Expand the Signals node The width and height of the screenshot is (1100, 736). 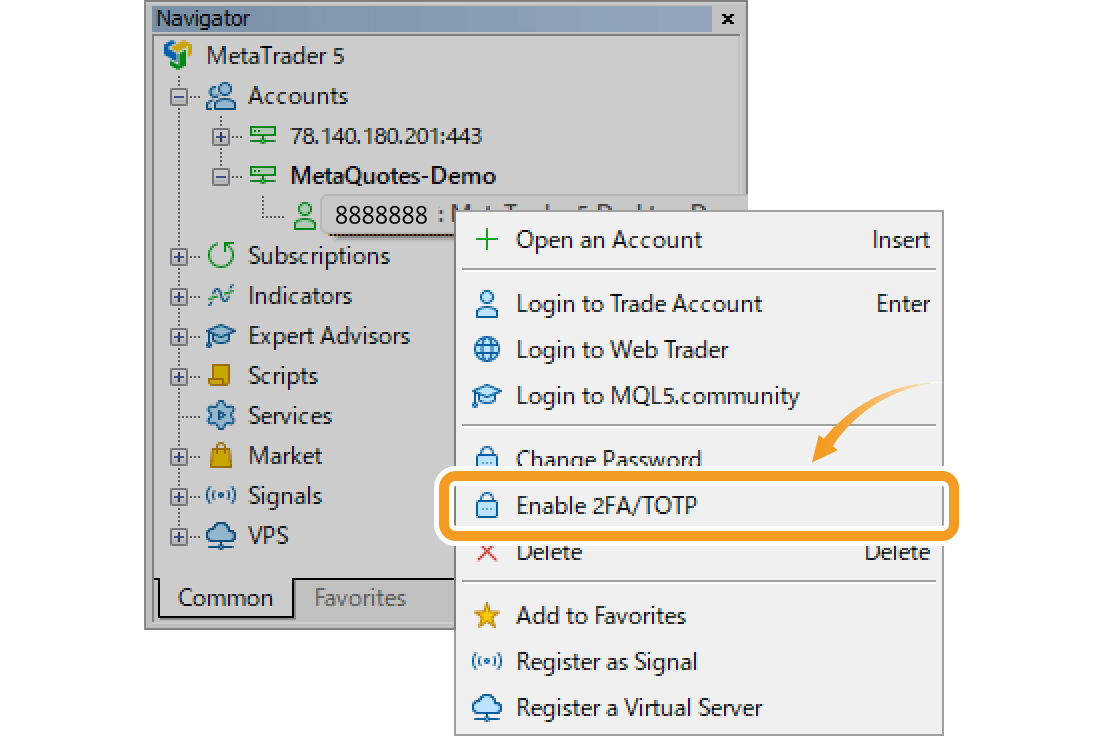pos(179,497)
